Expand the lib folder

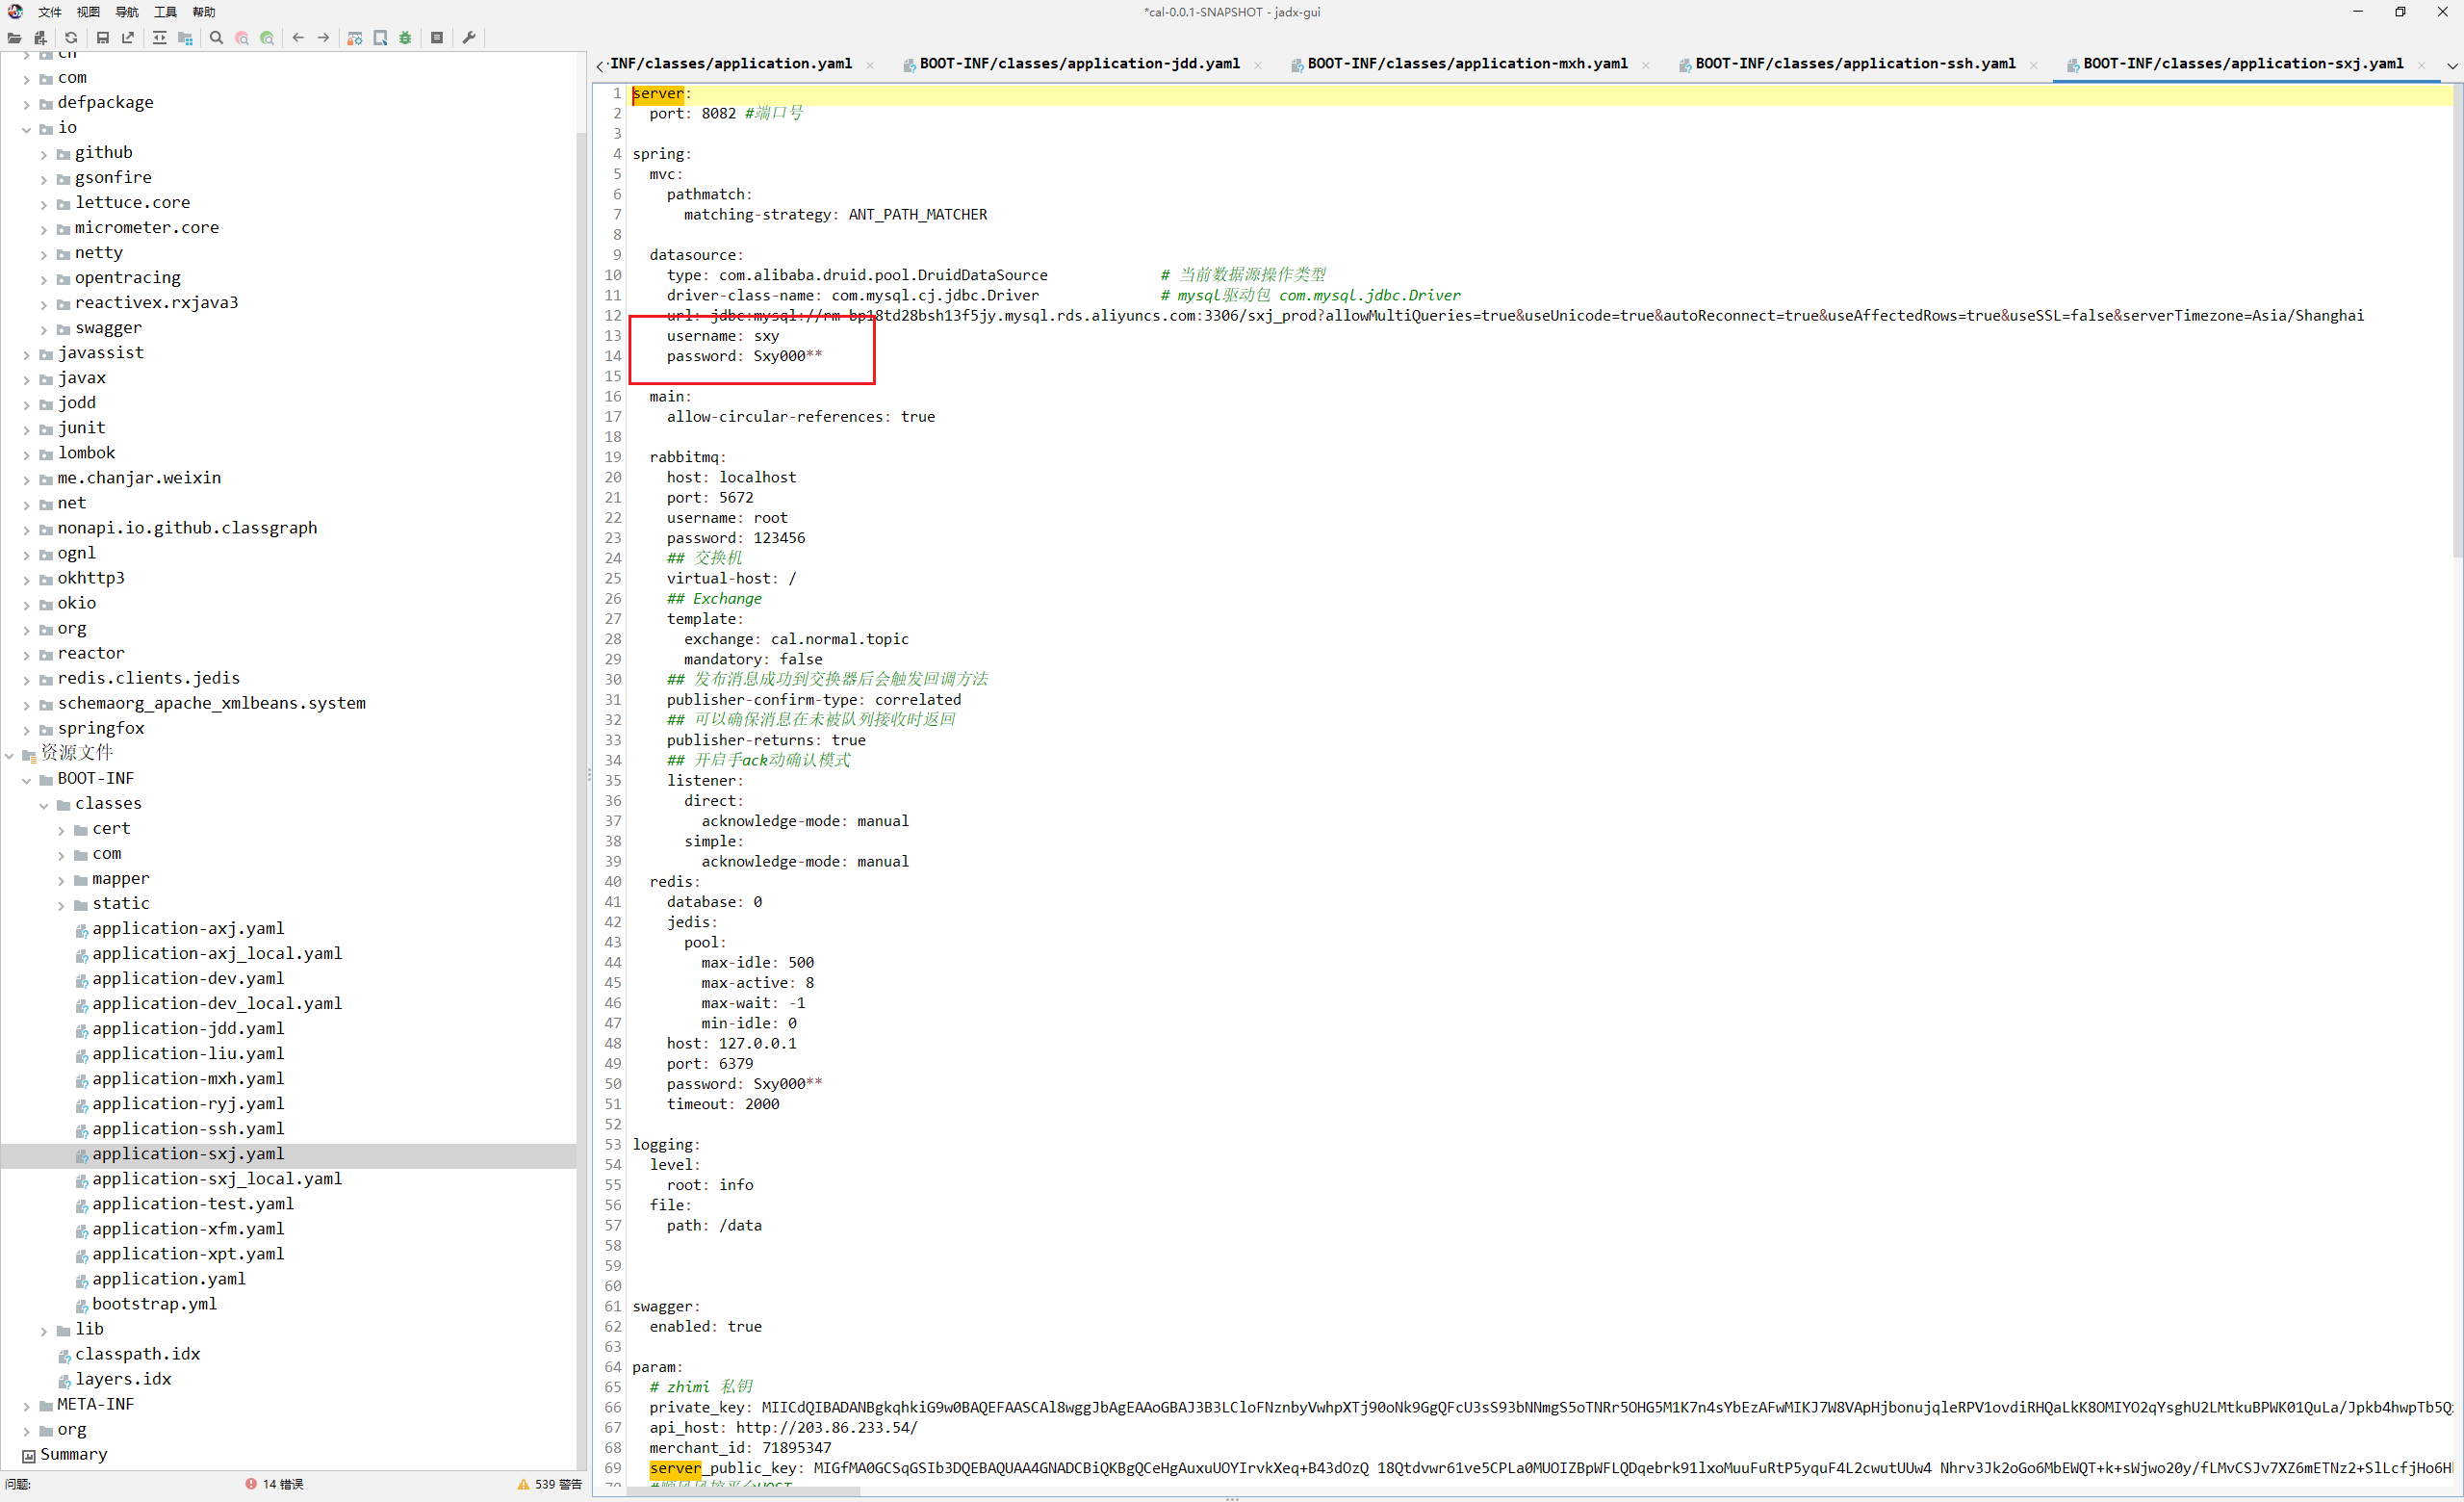[44, 1331]
